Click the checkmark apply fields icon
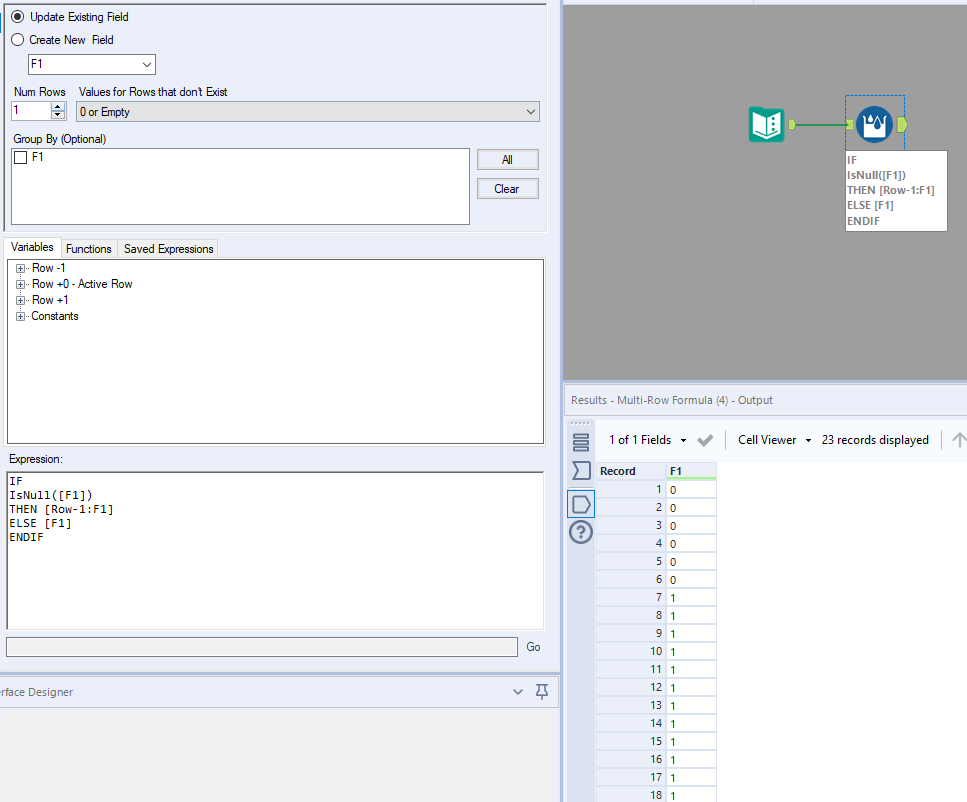The height and width of the screenshot is (802, 967). (x=705, y=440)
